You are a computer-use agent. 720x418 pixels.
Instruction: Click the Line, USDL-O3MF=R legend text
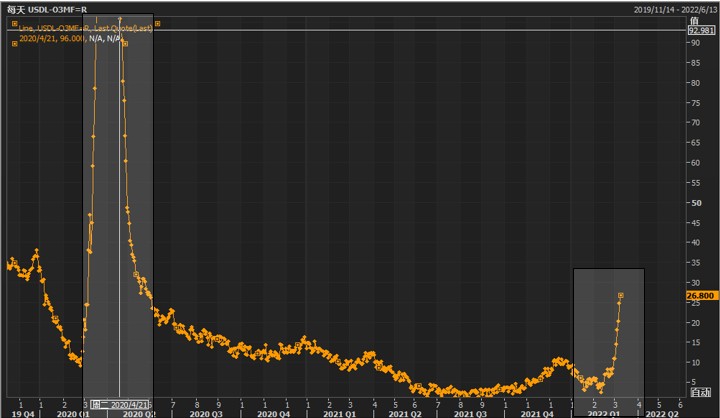(62, 24)
